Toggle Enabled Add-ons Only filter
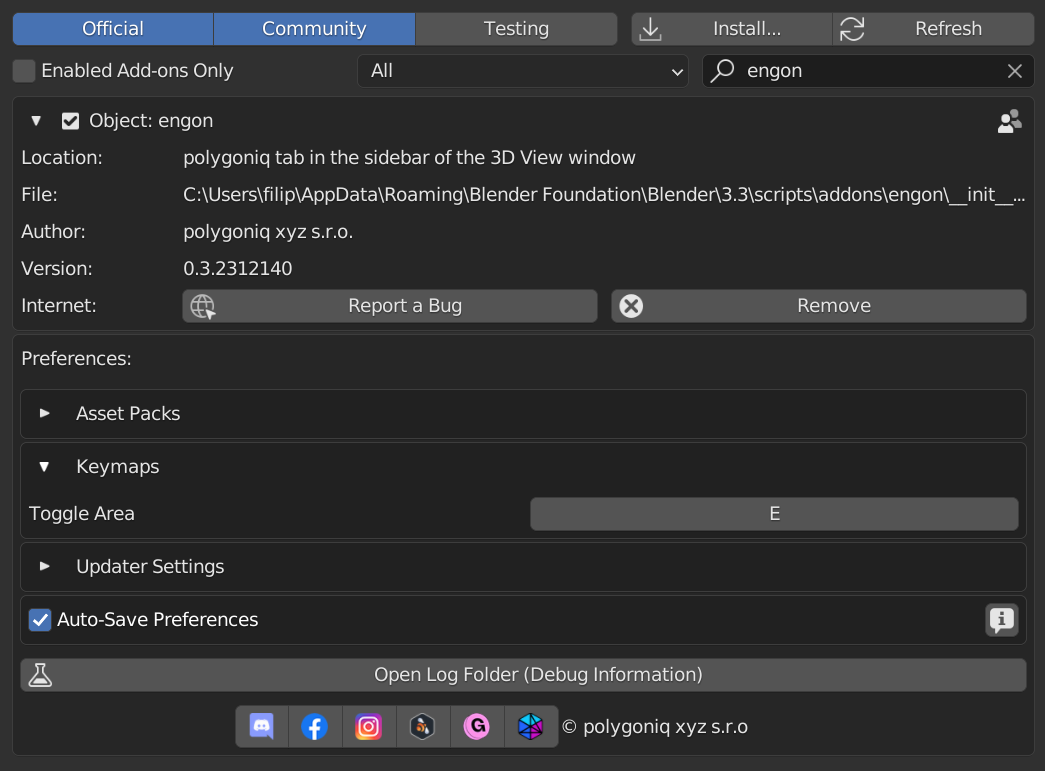 click(24, 70)
